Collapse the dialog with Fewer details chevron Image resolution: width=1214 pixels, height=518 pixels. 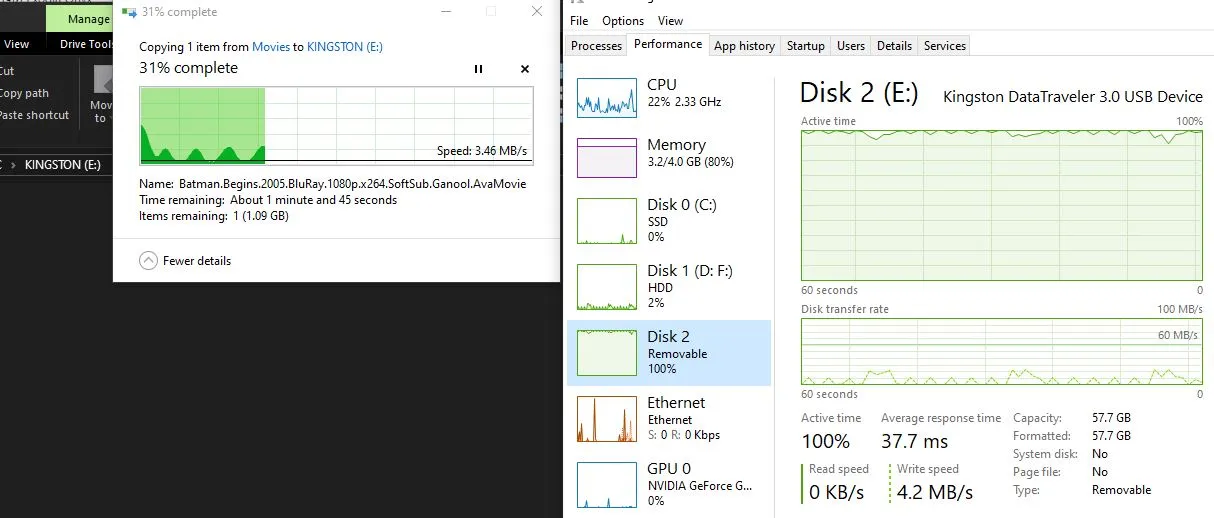pos(148,261)
